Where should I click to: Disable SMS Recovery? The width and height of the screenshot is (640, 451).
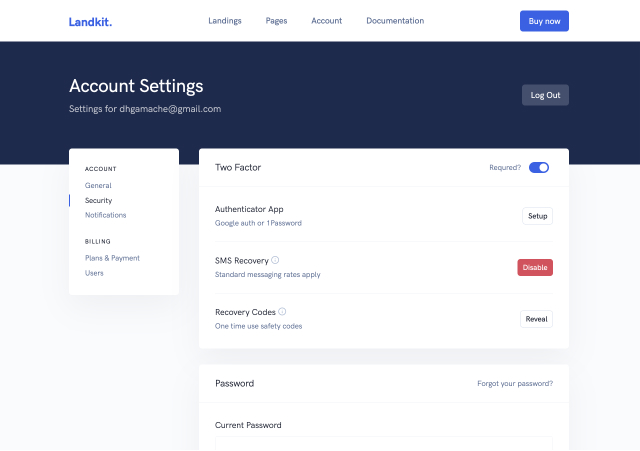(535, 267)
